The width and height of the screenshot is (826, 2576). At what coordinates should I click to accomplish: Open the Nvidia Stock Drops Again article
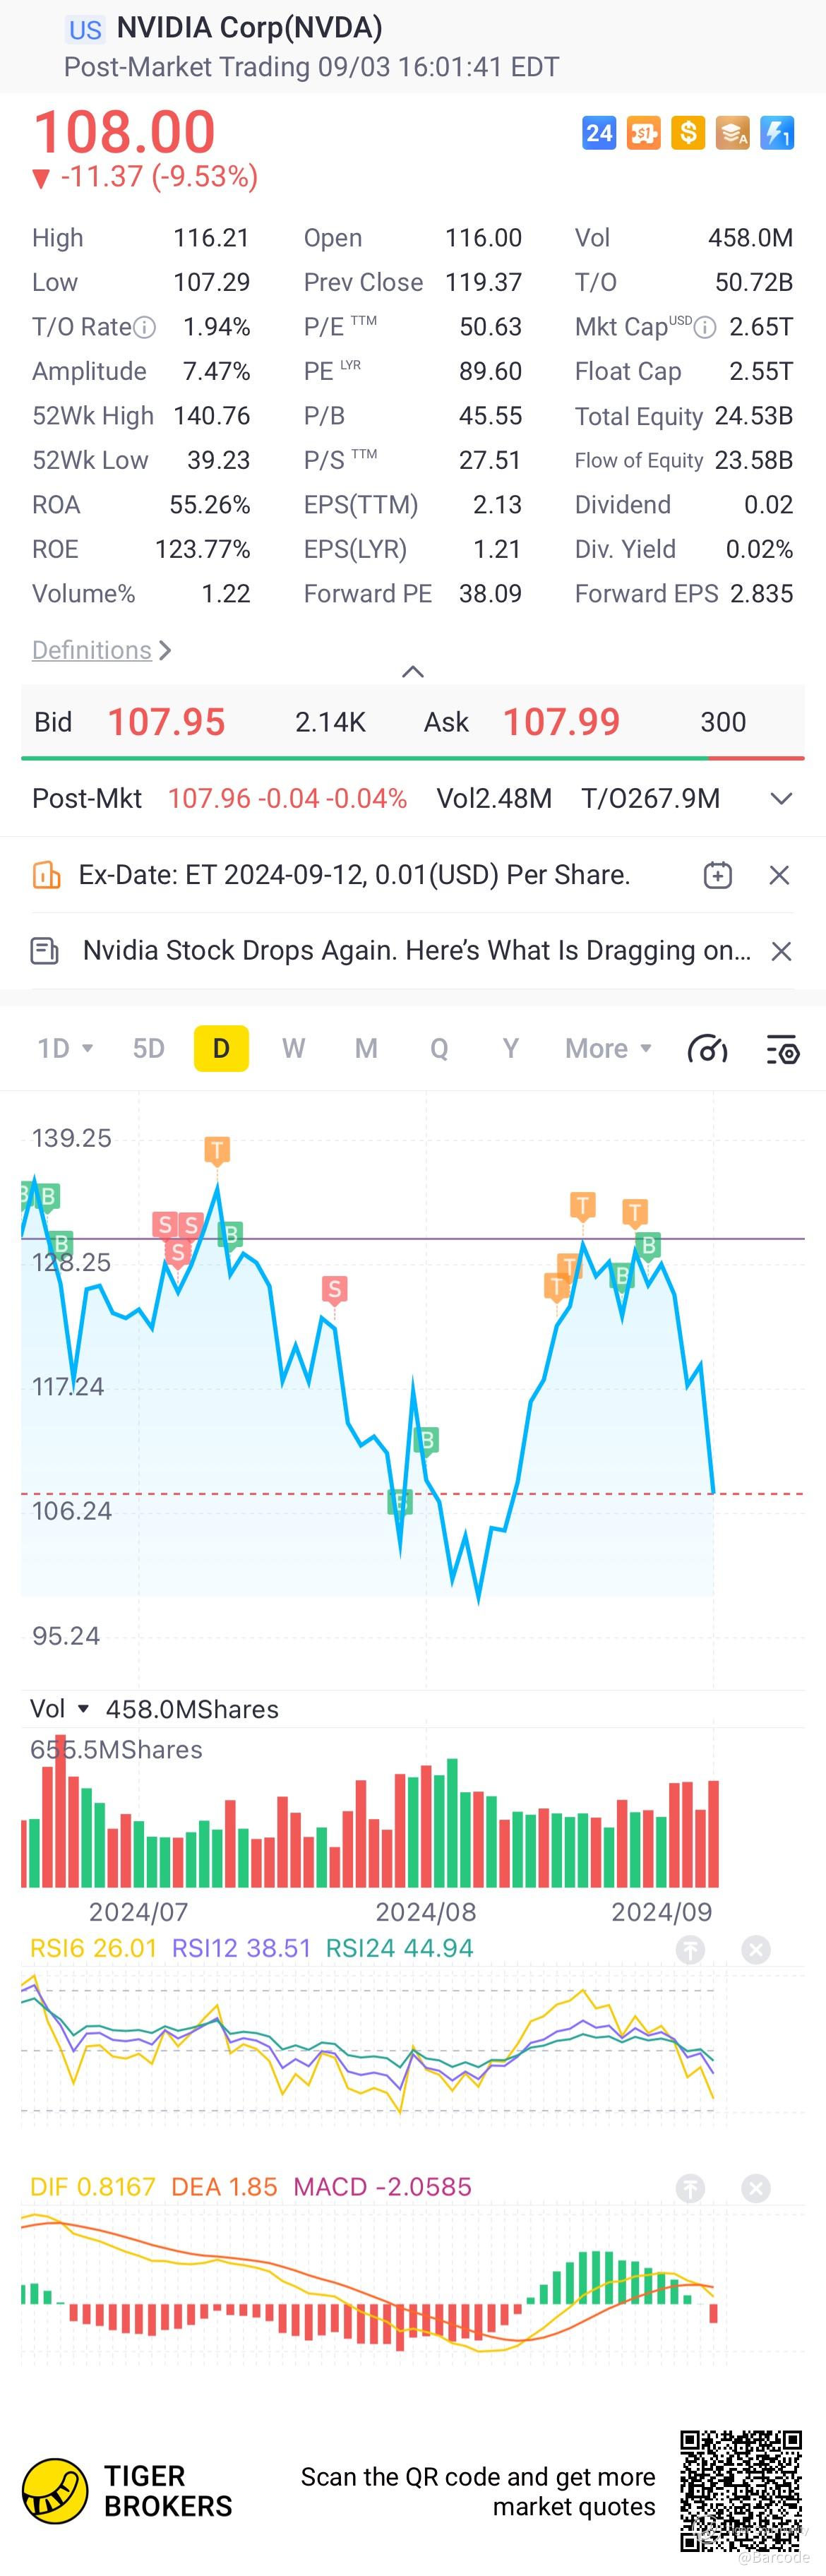[x=416, y=951]
